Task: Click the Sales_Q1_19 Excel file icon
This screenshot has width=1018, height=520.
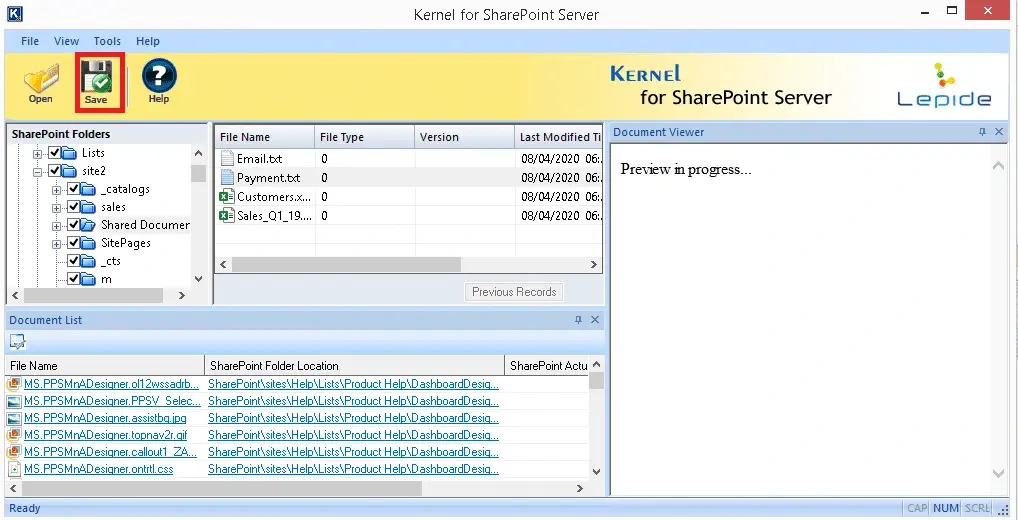Action: tap(227, 215)
